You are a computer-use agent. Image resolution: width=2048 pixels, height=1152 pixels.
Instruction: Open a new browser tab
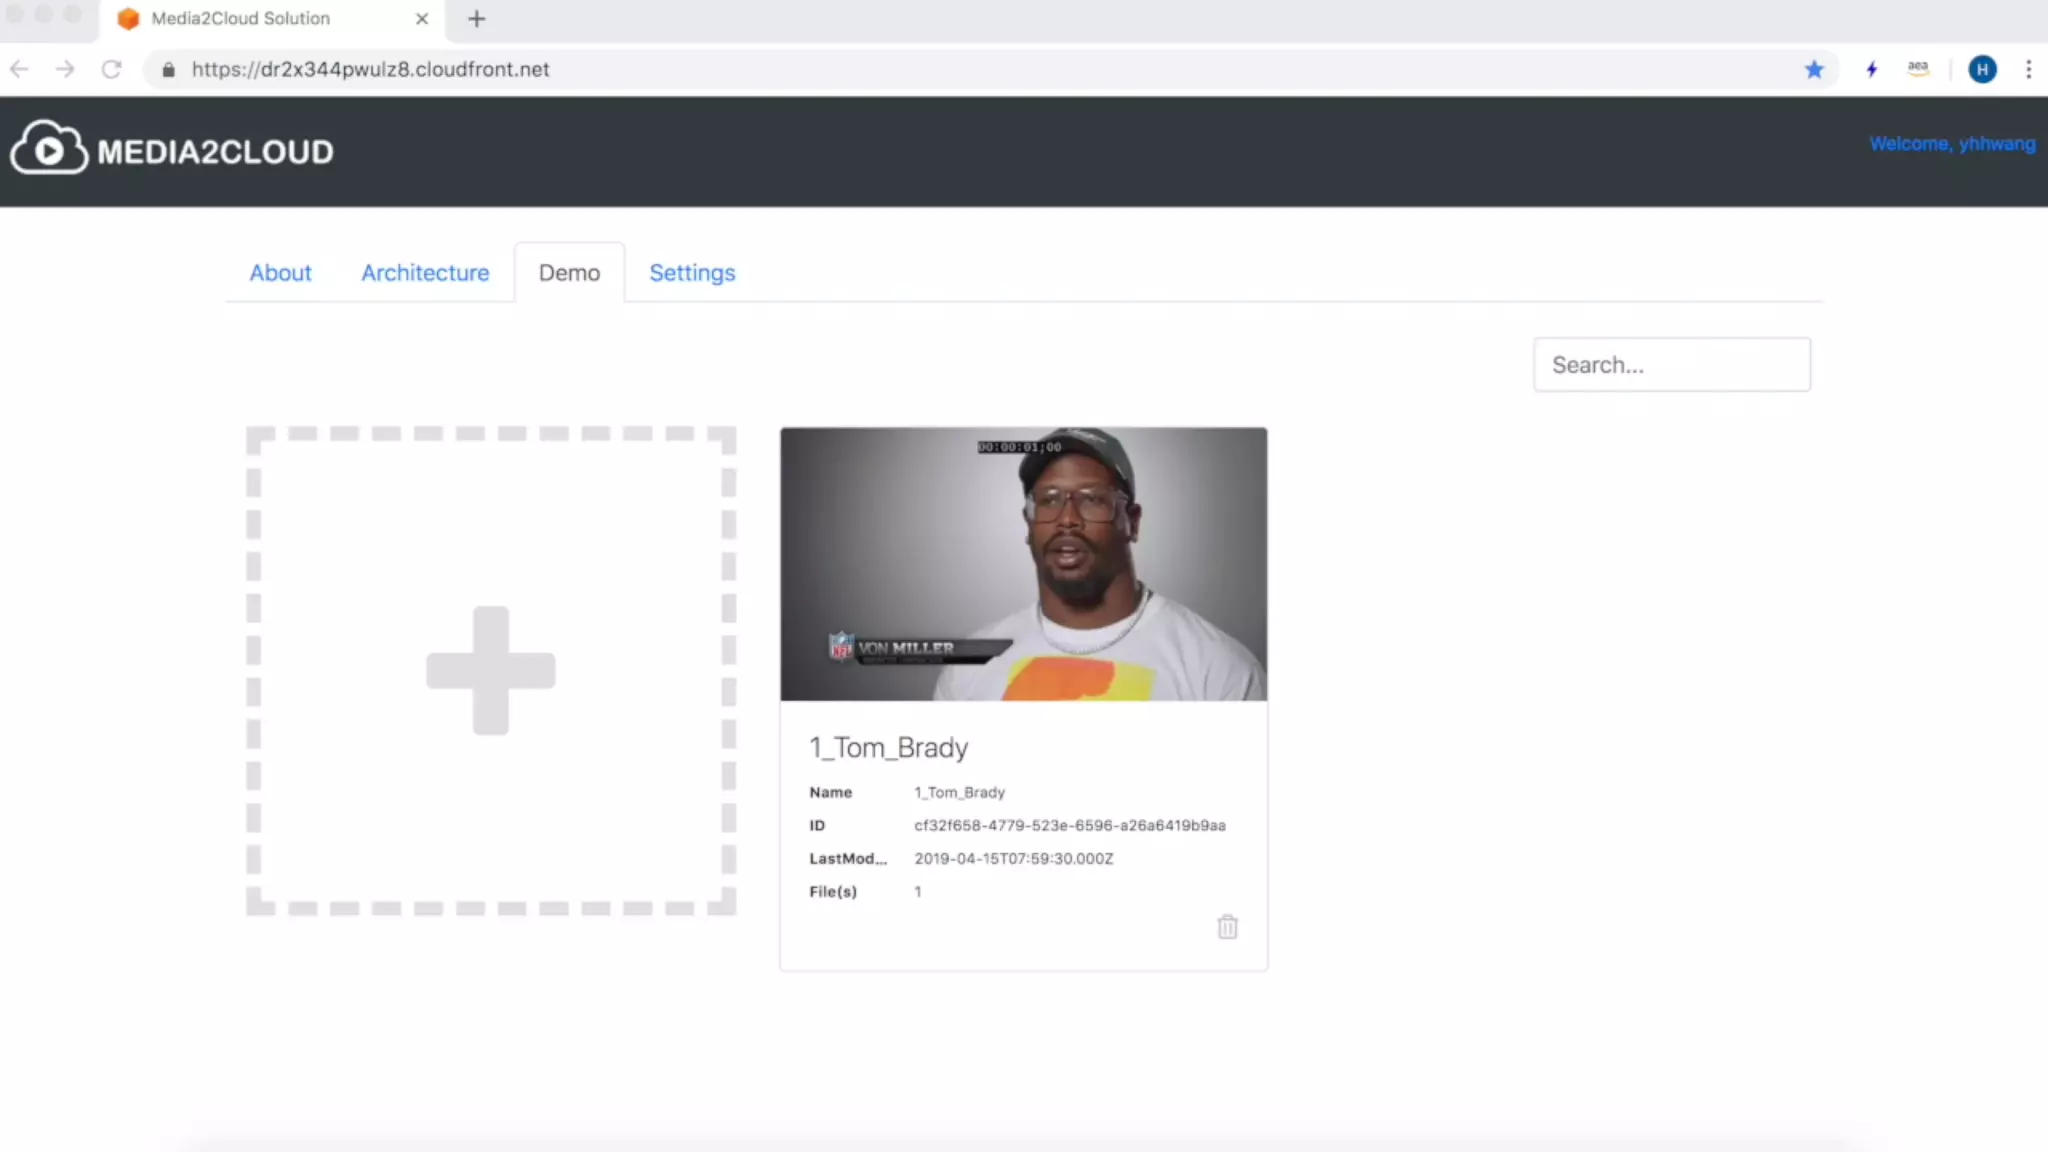click(x=476, y=18)
